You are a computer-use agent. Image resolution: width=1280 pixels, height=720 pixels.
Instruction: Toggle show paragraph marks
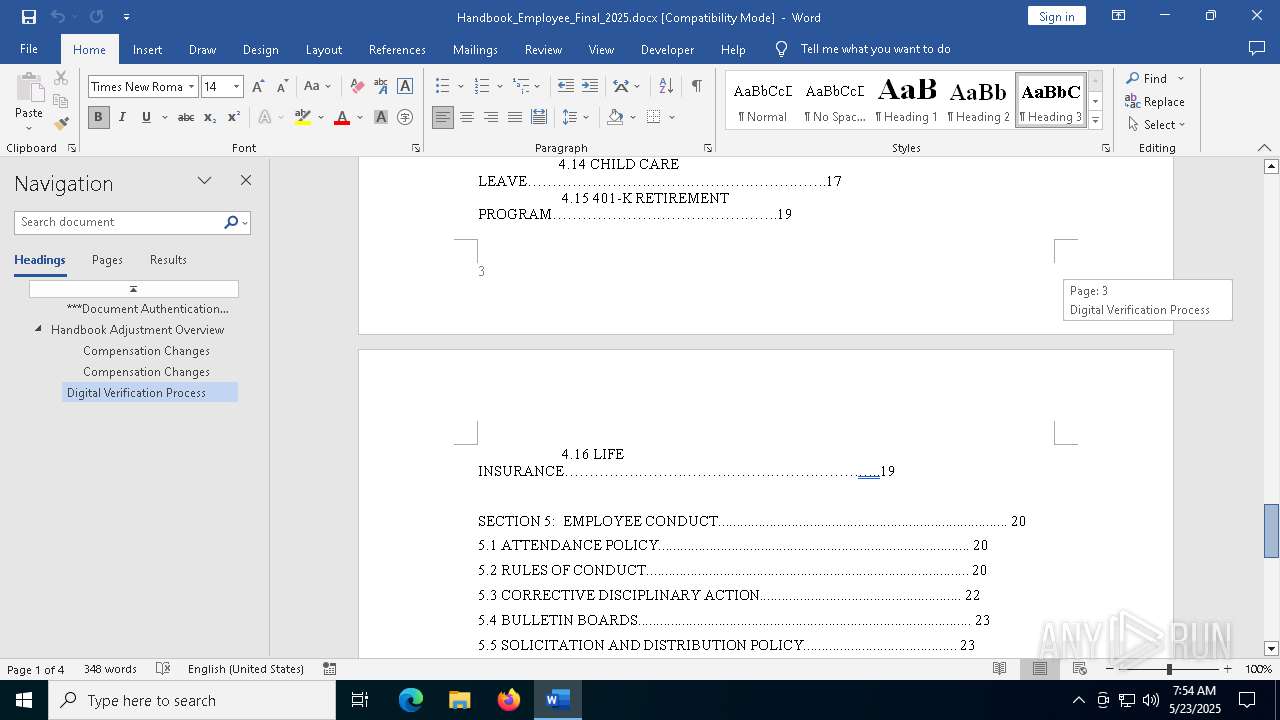click(696, 87)
